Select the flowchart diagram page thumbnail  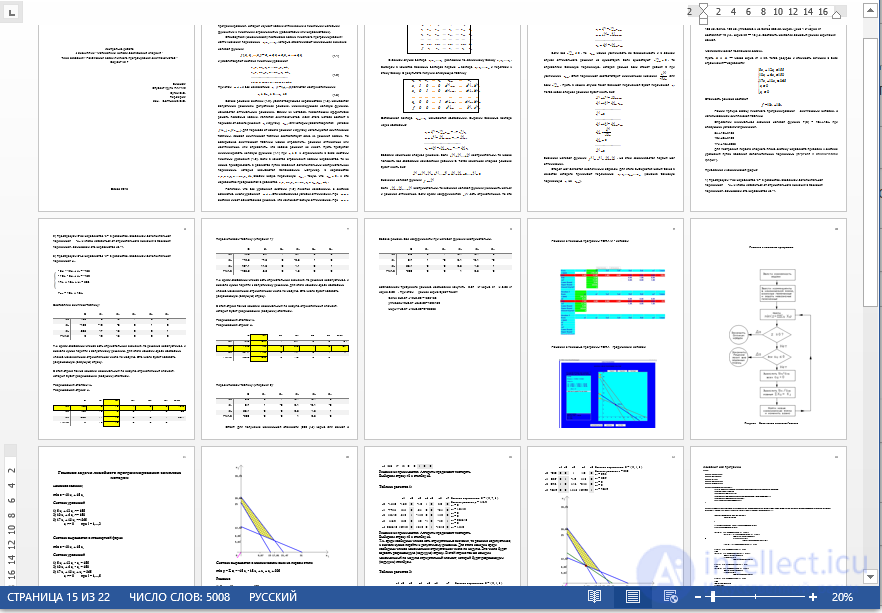point(768,329)
